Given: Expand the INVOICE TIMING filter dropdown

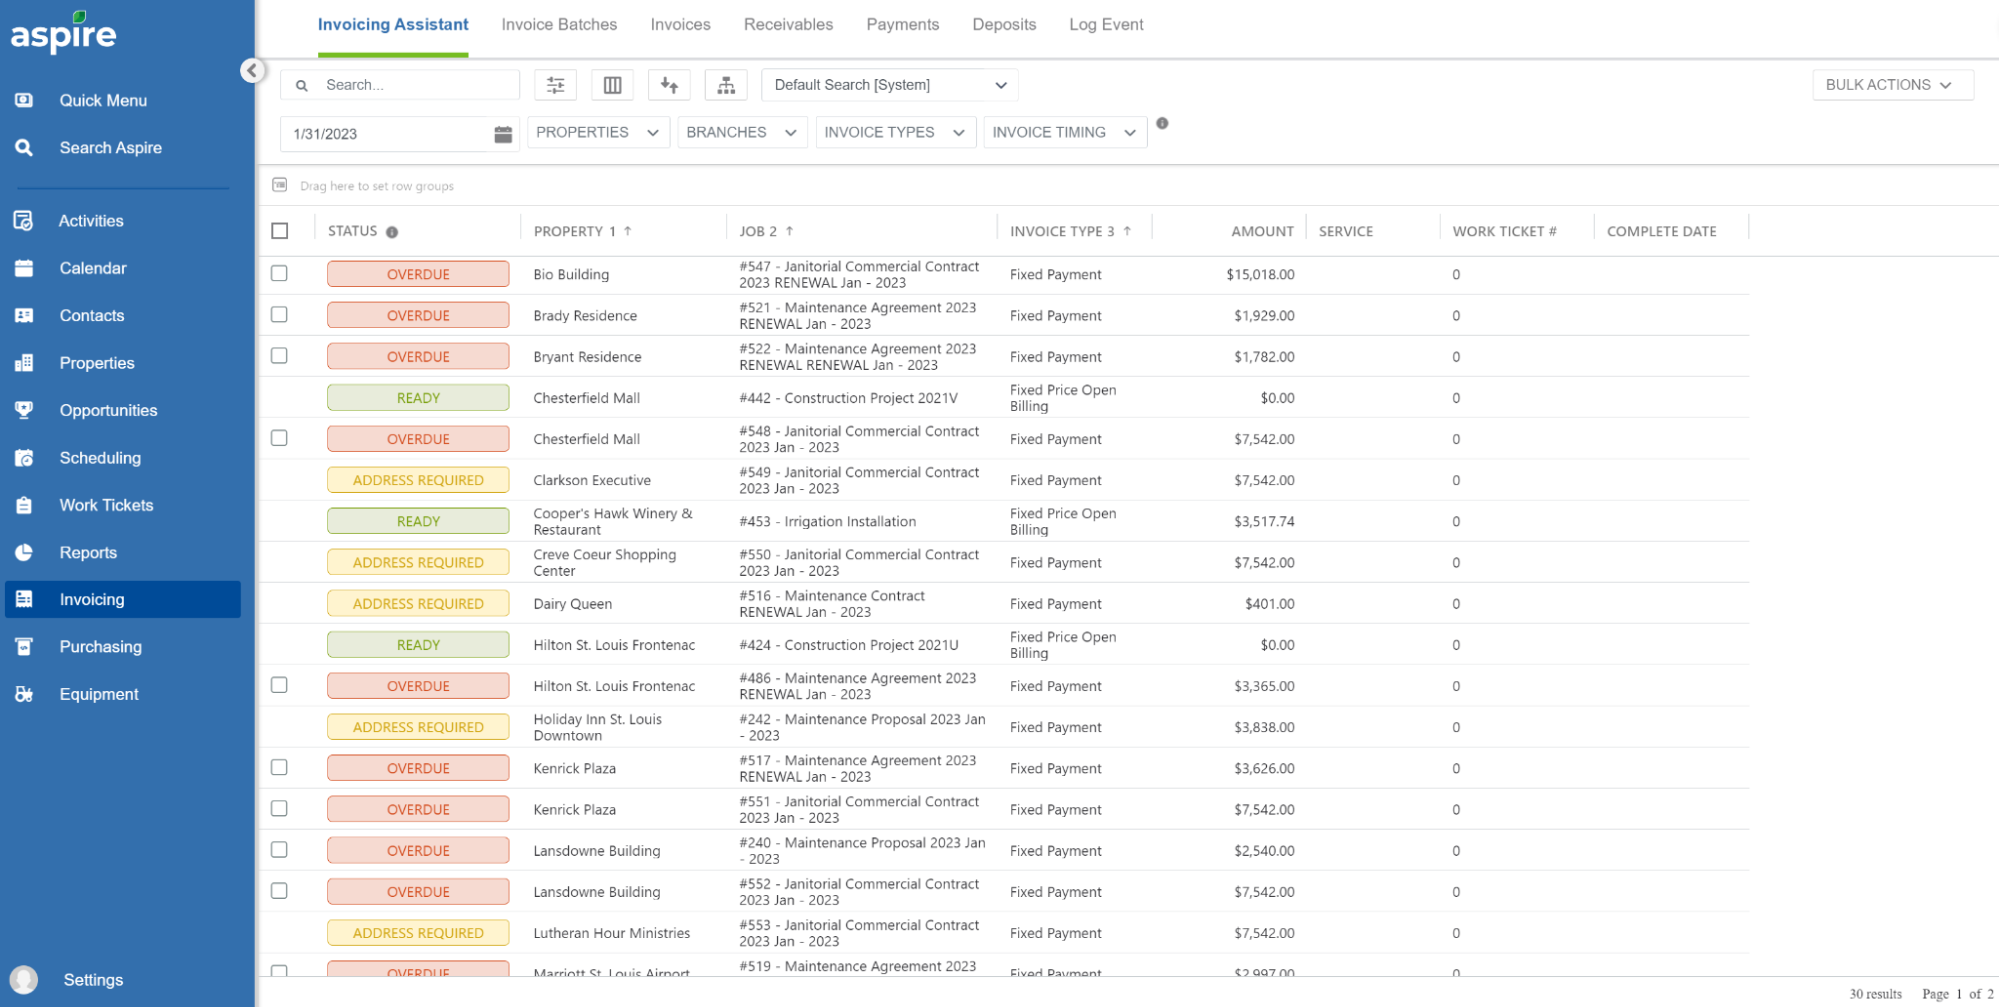Looking at the screenshot, I should click(1065, 132).
